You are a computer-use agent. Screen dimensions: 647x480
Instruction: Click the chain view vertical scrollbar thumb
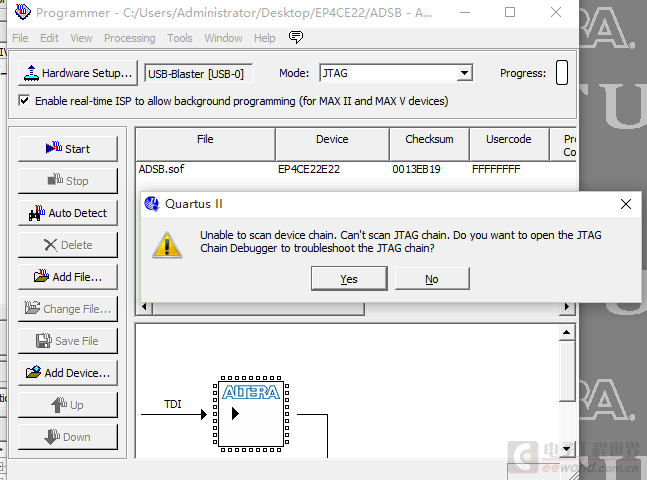point(567,371)
